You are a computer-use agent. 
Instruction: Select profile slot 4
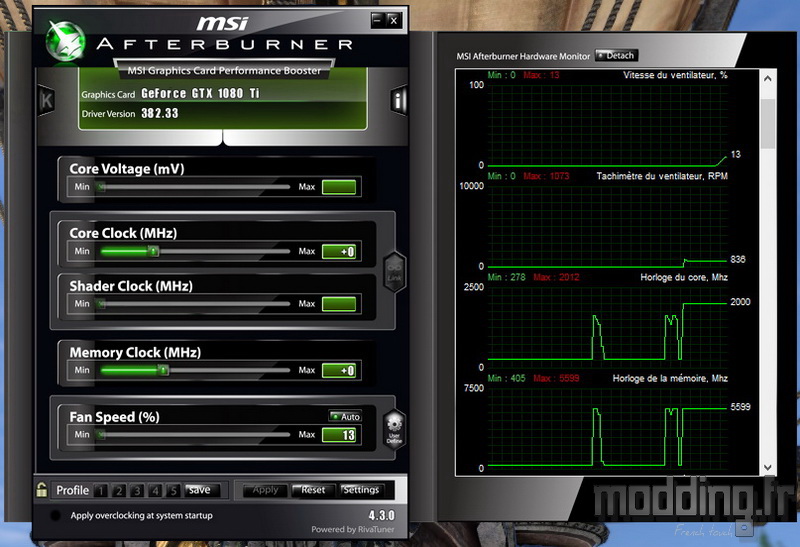[x=155, y=491]
